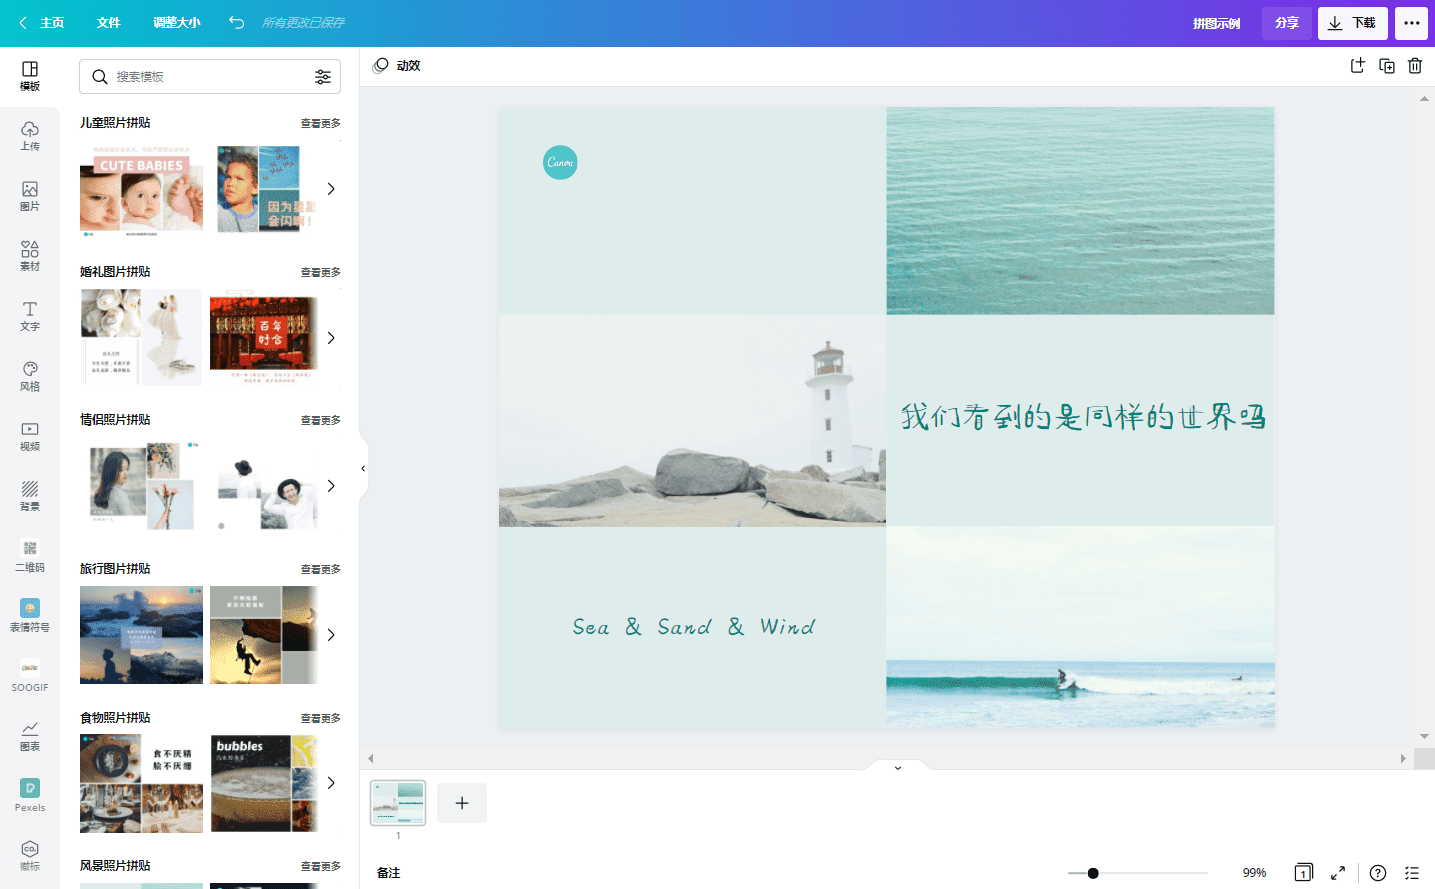
Task: Collapse the page thumbnails strip chevron
Action: tap(898, 767)
